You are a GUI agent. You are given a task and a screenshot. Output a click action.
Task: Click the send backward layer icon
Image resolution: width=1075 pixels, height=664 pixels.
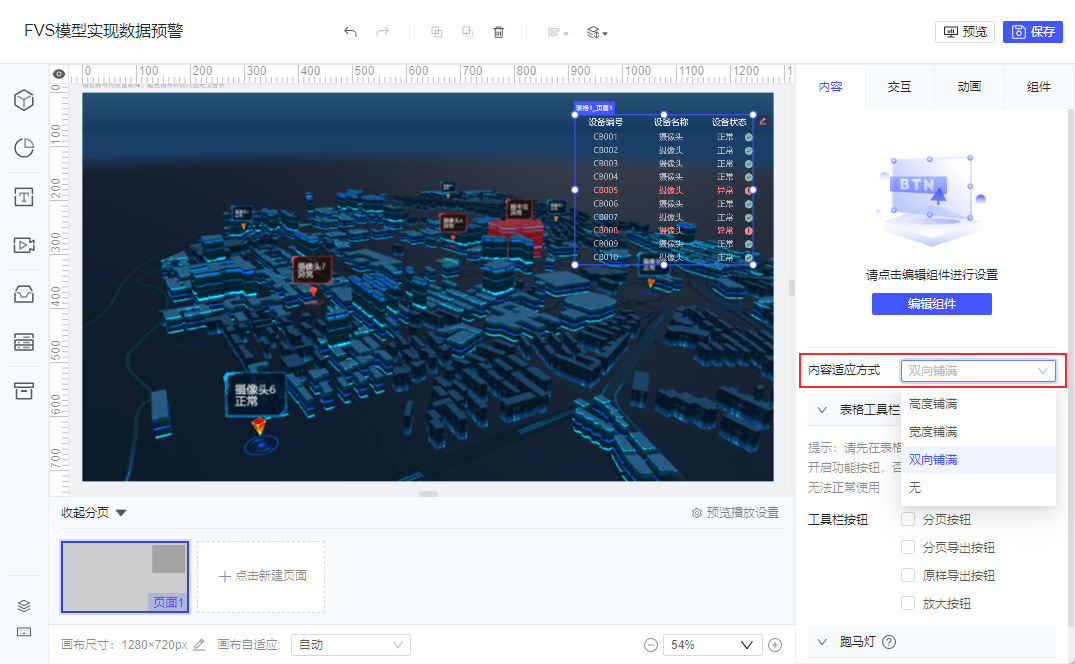coord(468,32)
